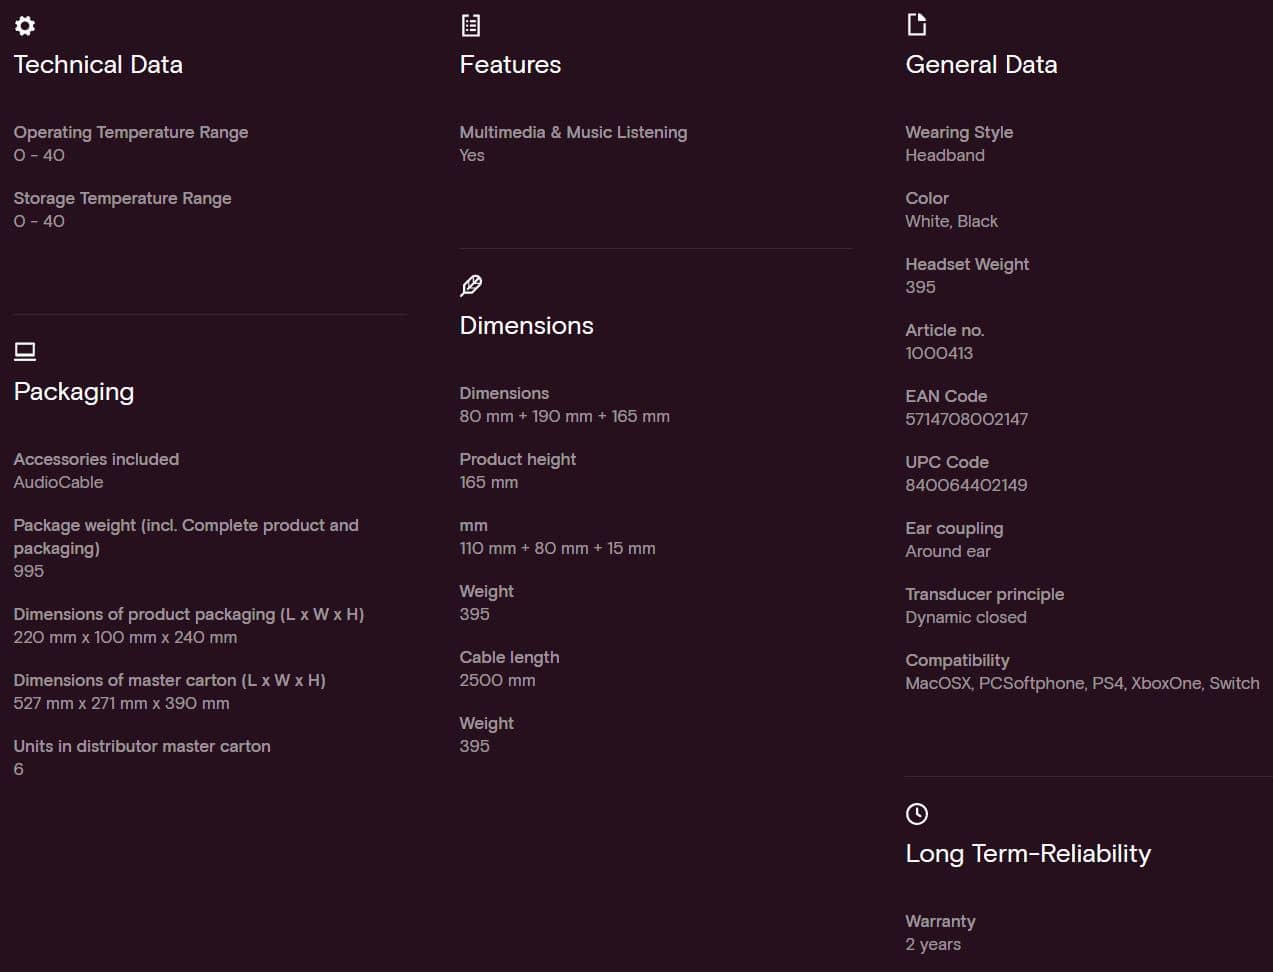This screenshot has width=1273, height=972.
Task: Click the gear icon above Technical Data
Action: (x=25, y=25)
